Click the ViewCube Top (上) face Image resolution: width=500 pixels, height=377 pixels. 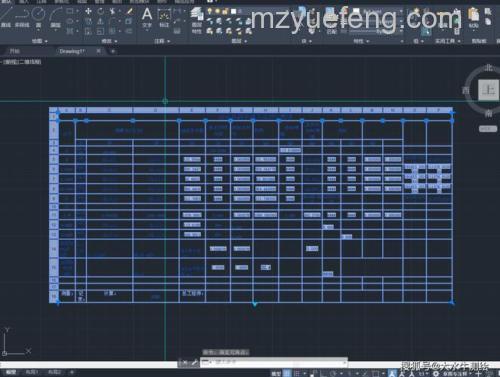tap(489, 90)
